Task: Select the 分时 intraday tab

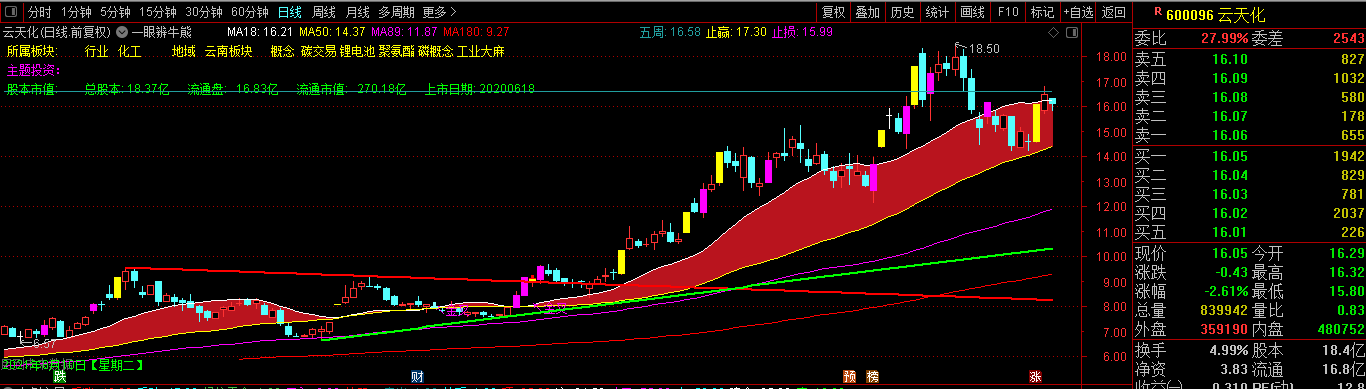Action: [39, 12]
